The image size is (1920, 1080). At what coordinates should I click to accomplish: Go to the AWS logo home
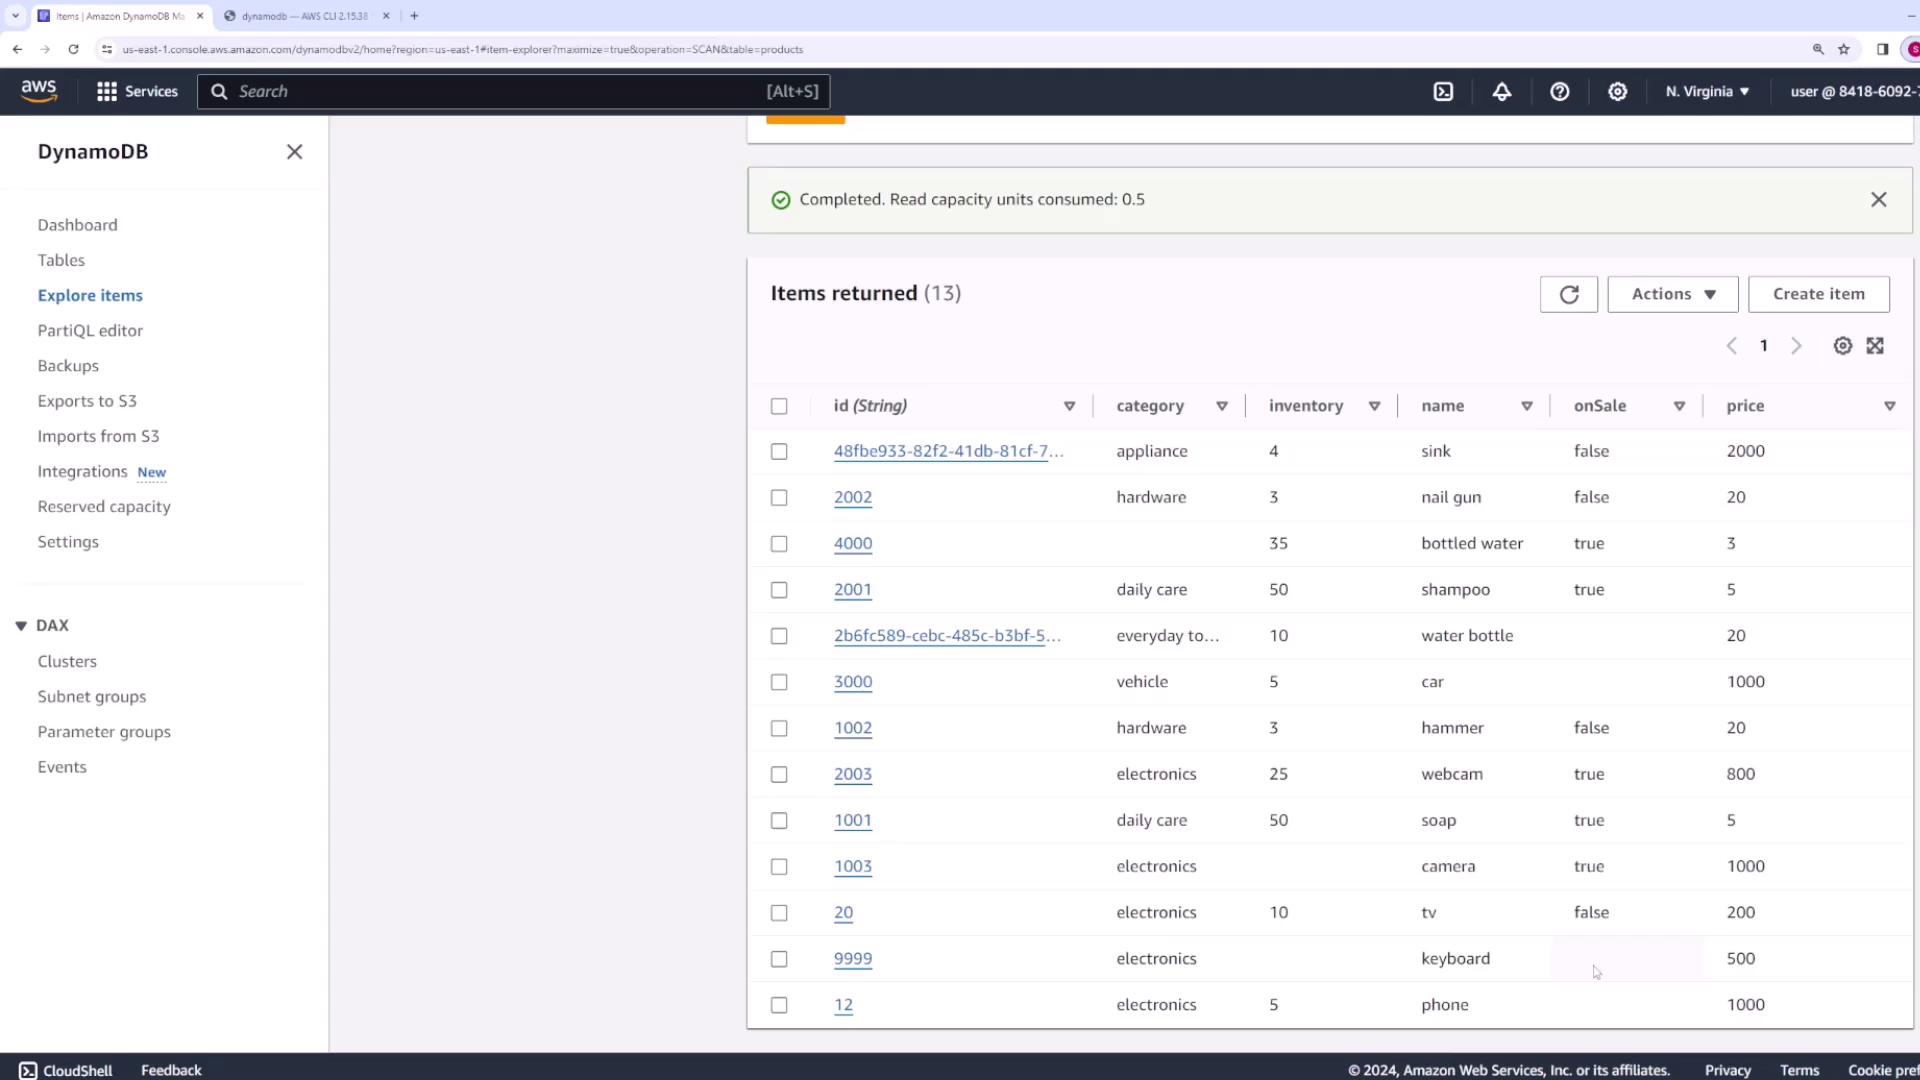tap(39, 90)
